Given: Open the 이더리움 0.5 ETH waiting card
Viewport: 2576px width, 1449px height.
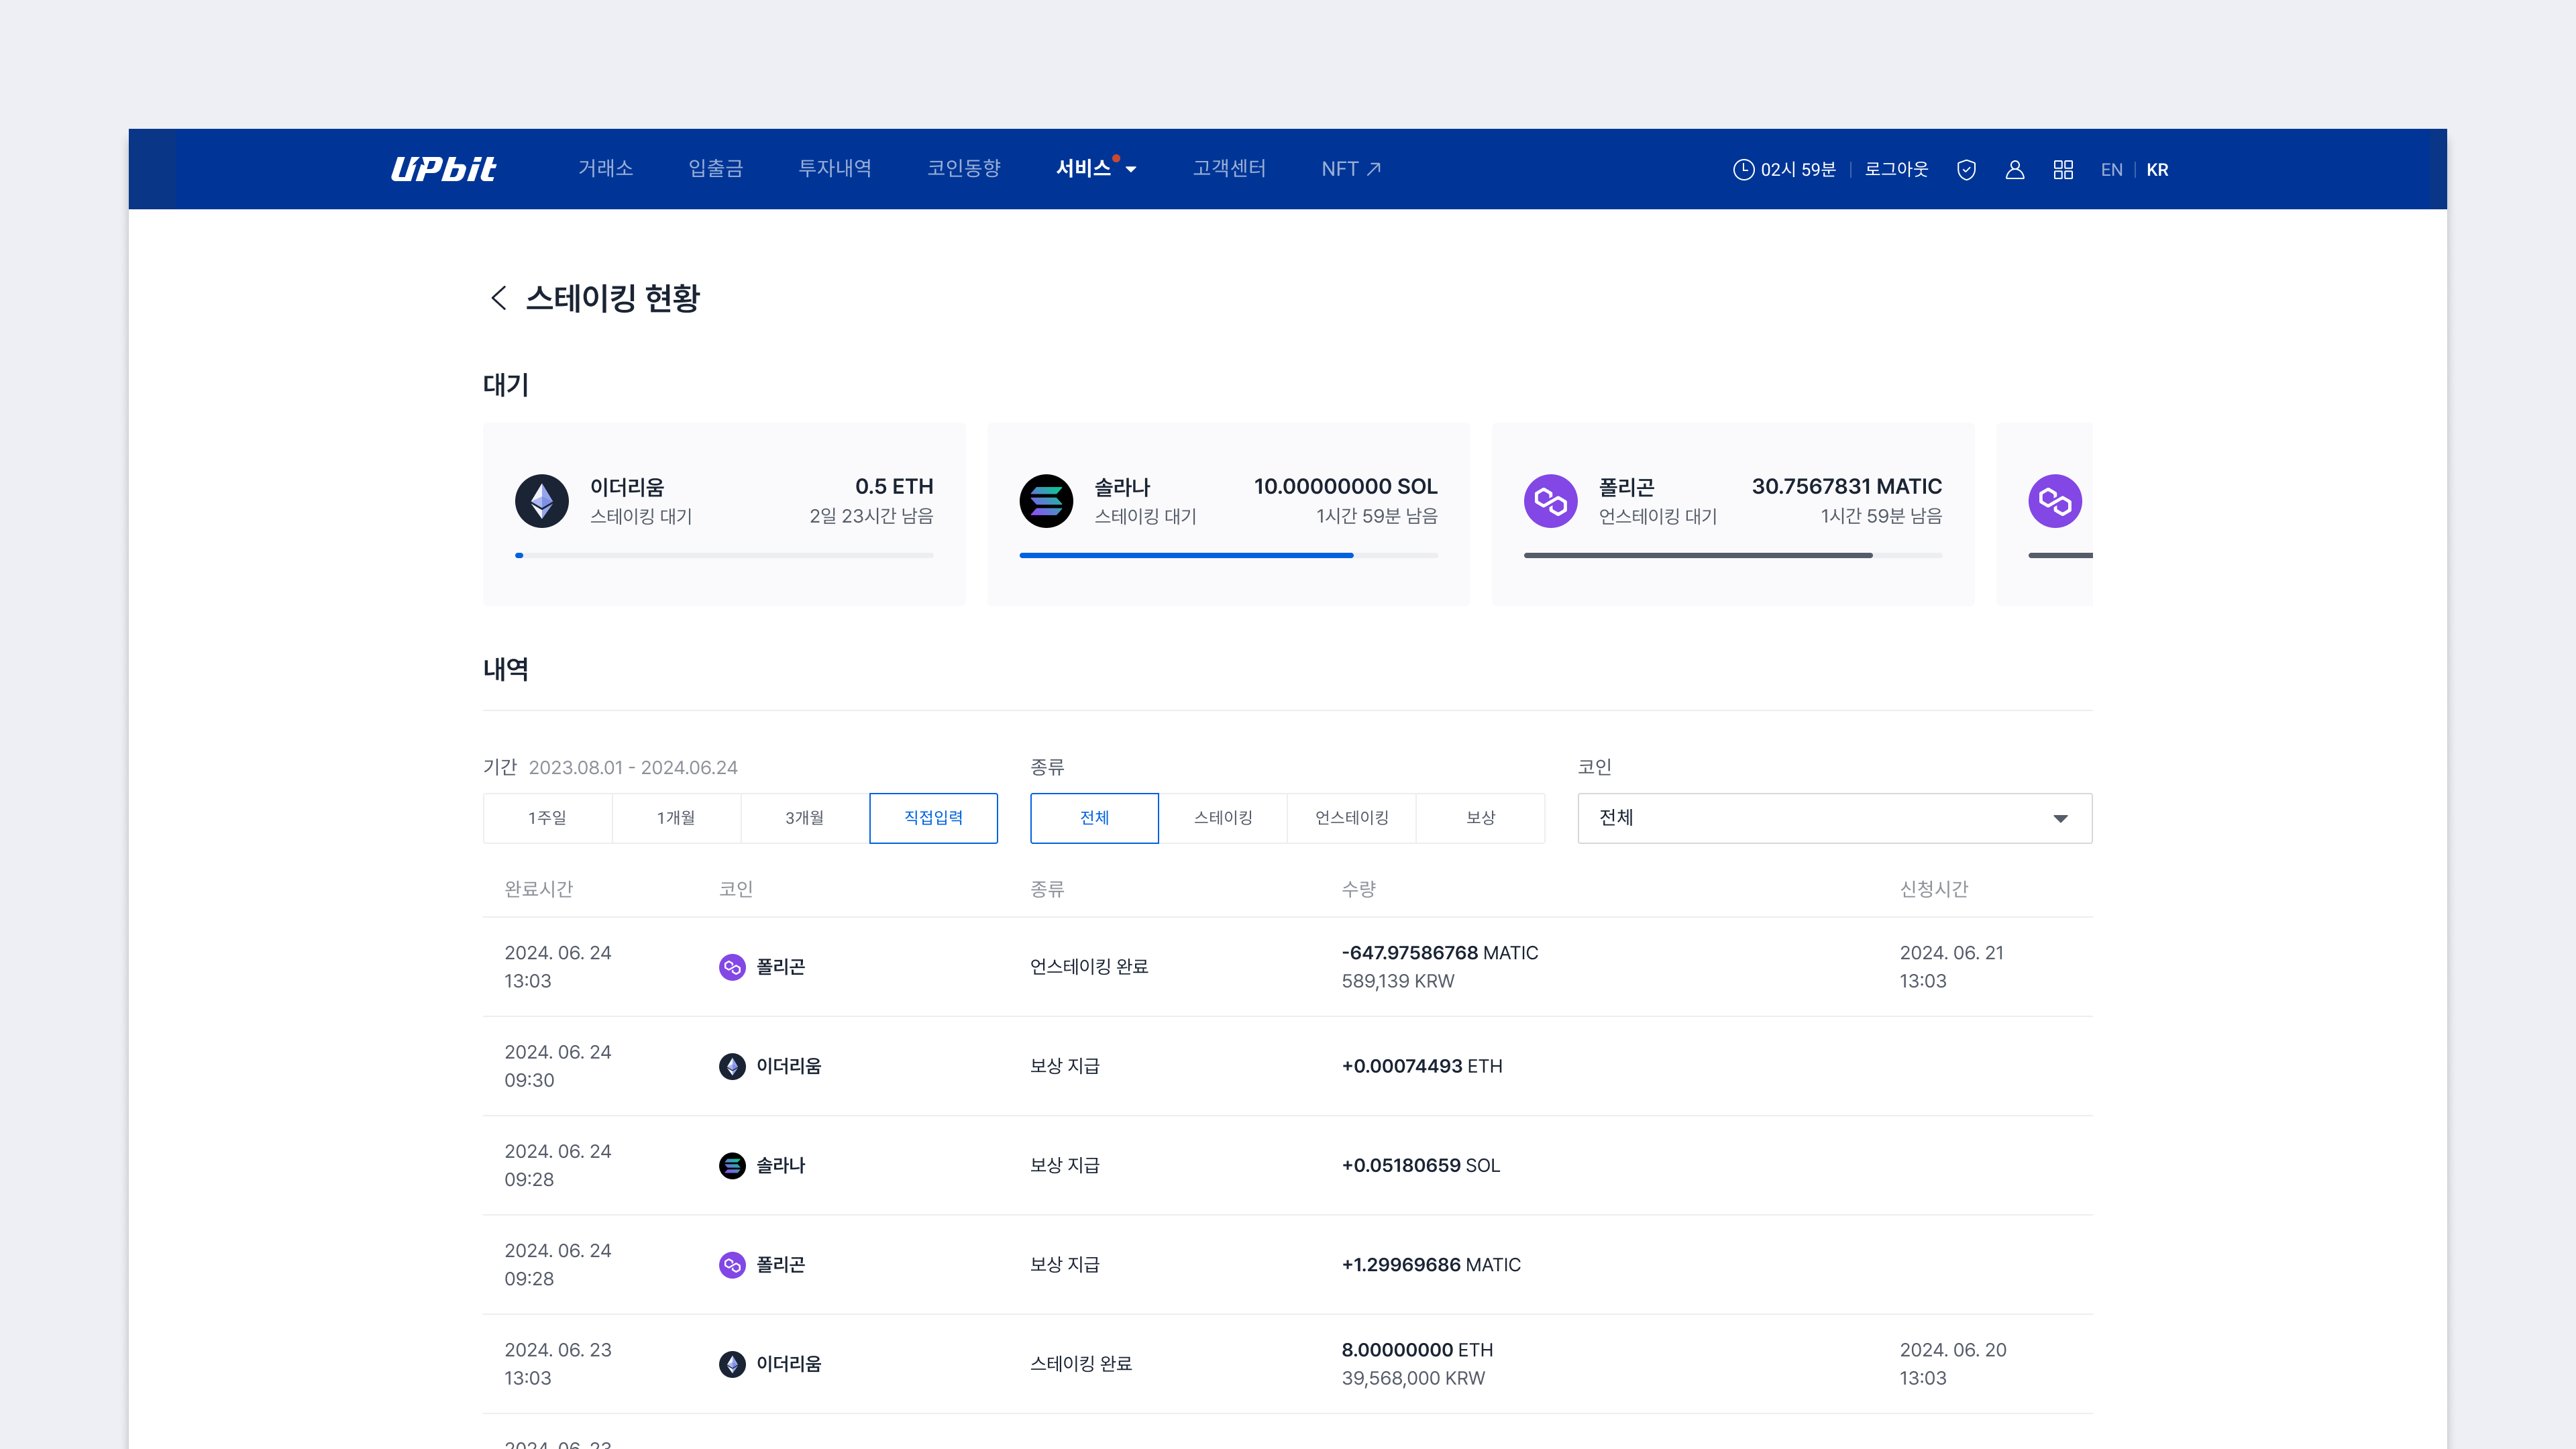Looking at the screenshot, I should pyautogui.click(x=724, y=514).
